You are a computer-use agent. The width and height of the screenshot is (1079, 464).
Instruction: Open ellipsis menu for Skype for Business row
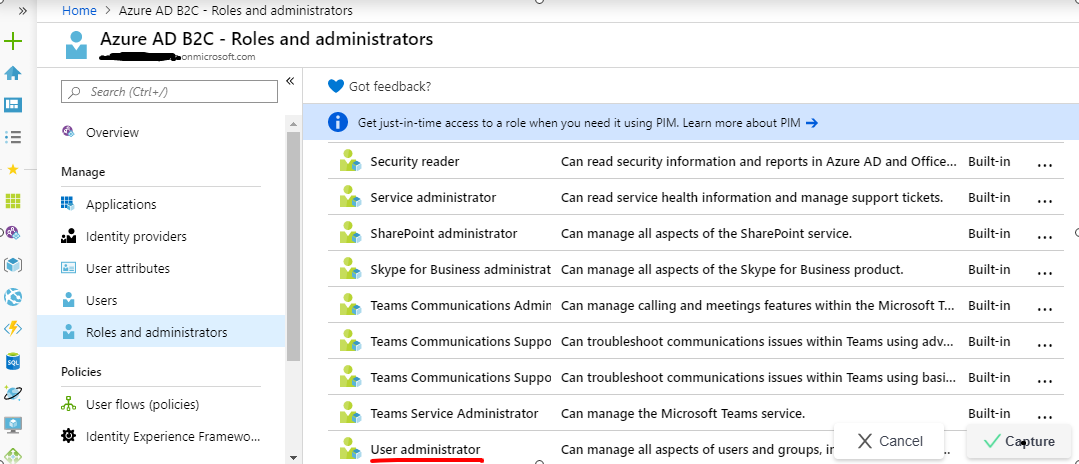click(1045, 272)
